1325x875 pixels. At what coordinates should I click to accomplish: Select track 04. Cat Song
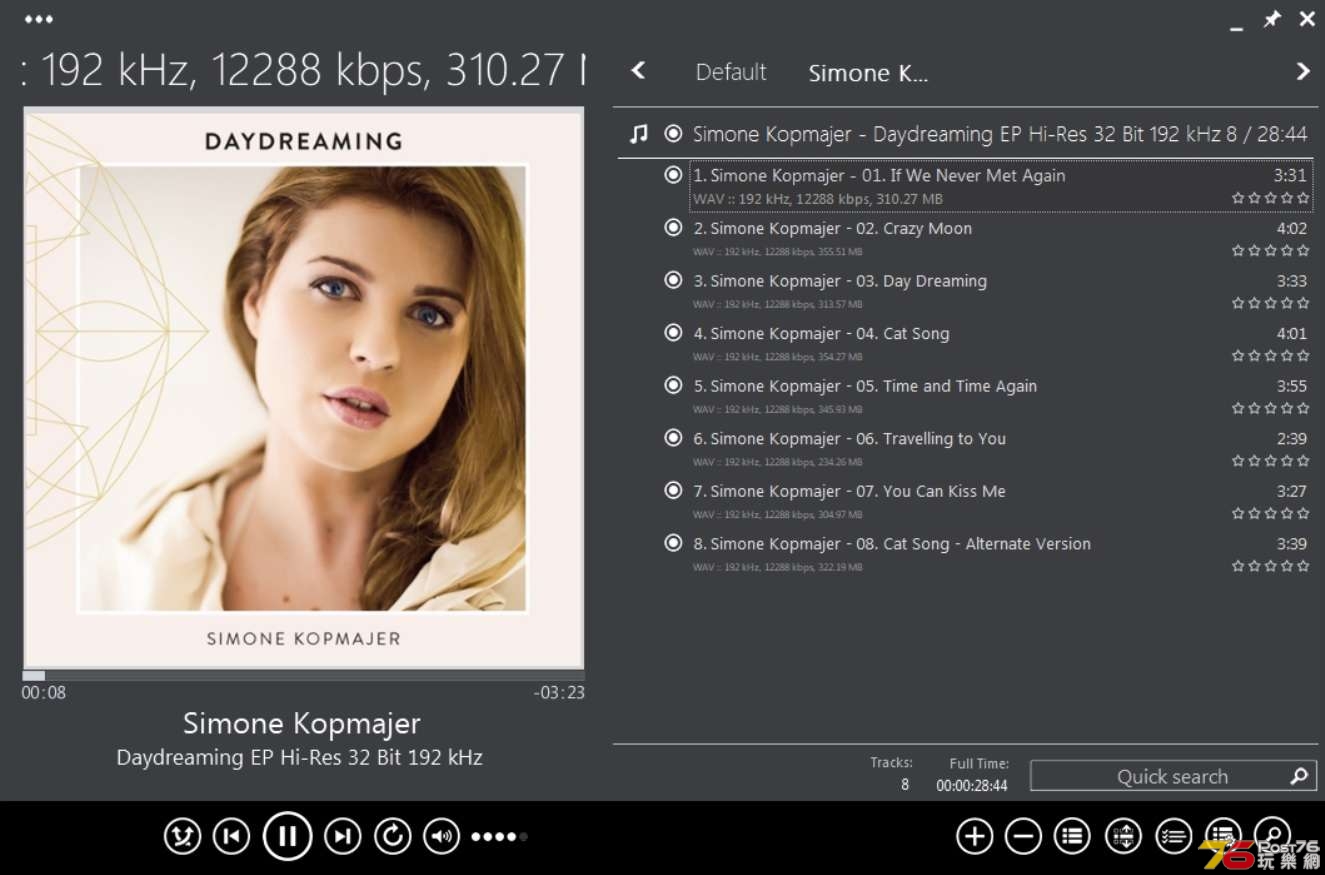(1000, 343)
